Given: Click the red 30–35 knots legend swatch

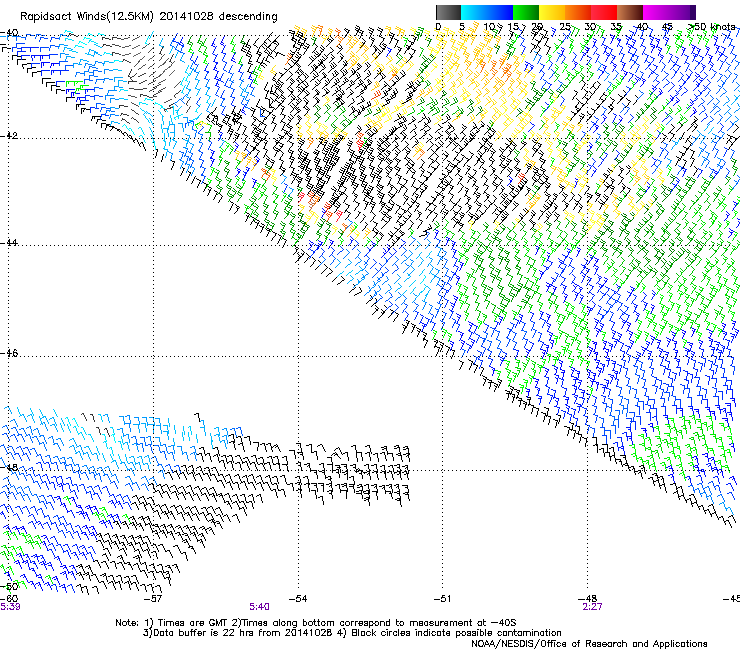Looking at the screenshot, I should [x=604, y=12].
